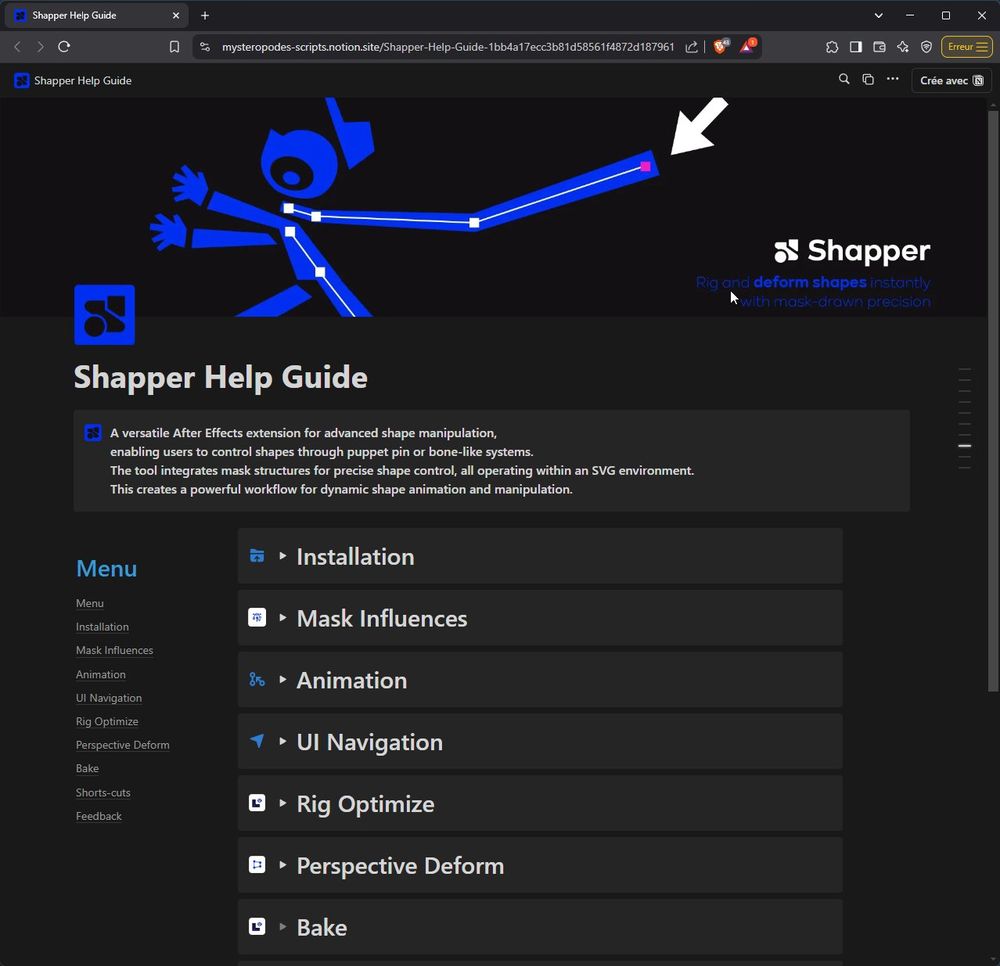Click the Bake section icon

[257, 926]
